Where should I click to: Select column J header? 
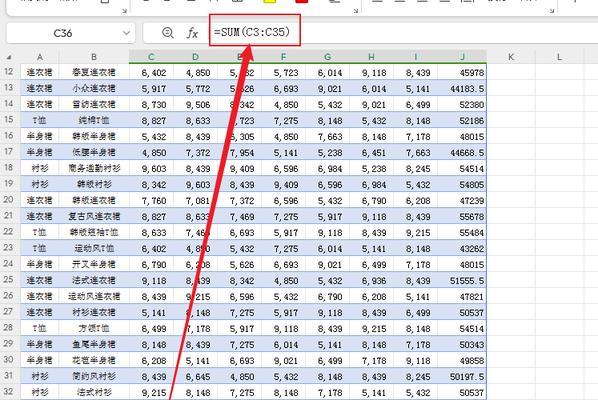462,57
